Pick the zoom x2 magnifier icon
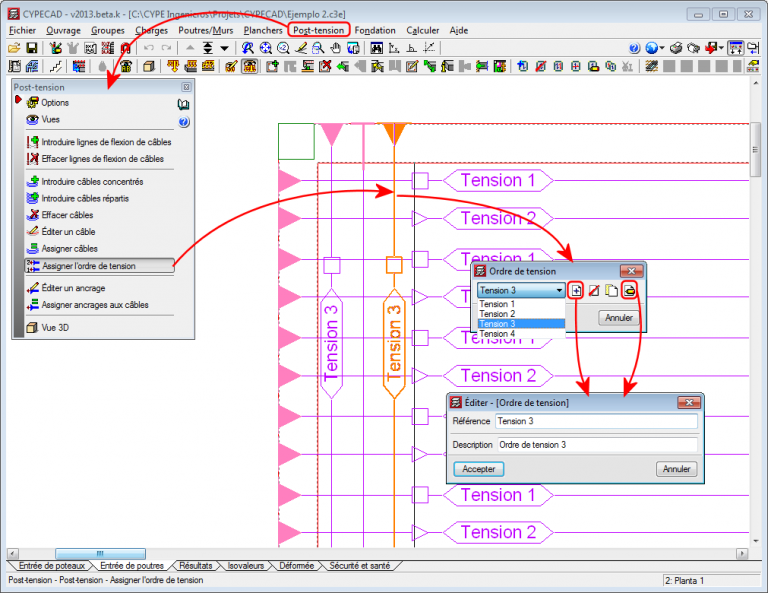This screenshot has width=768, height=593. point(283,48)
